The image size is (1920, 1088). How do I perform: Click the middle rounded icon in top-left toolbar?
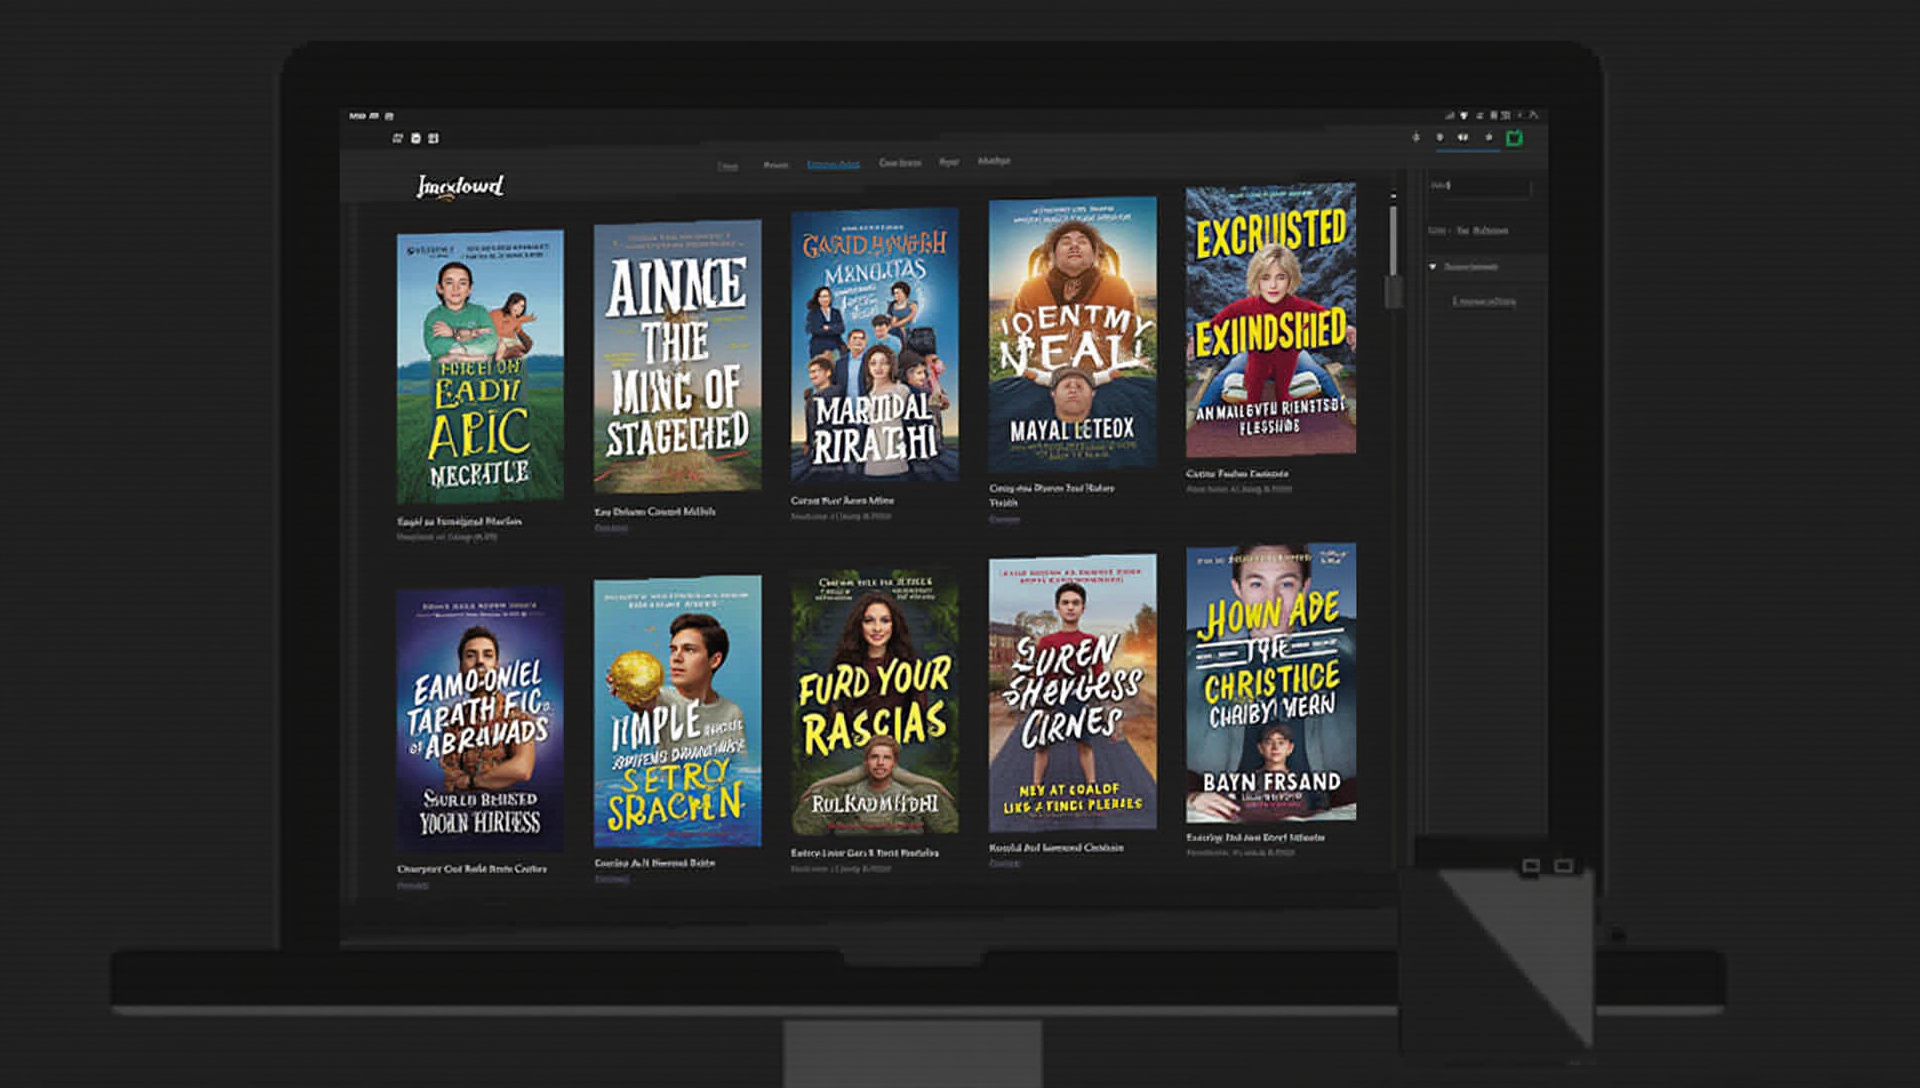(416, 138)
